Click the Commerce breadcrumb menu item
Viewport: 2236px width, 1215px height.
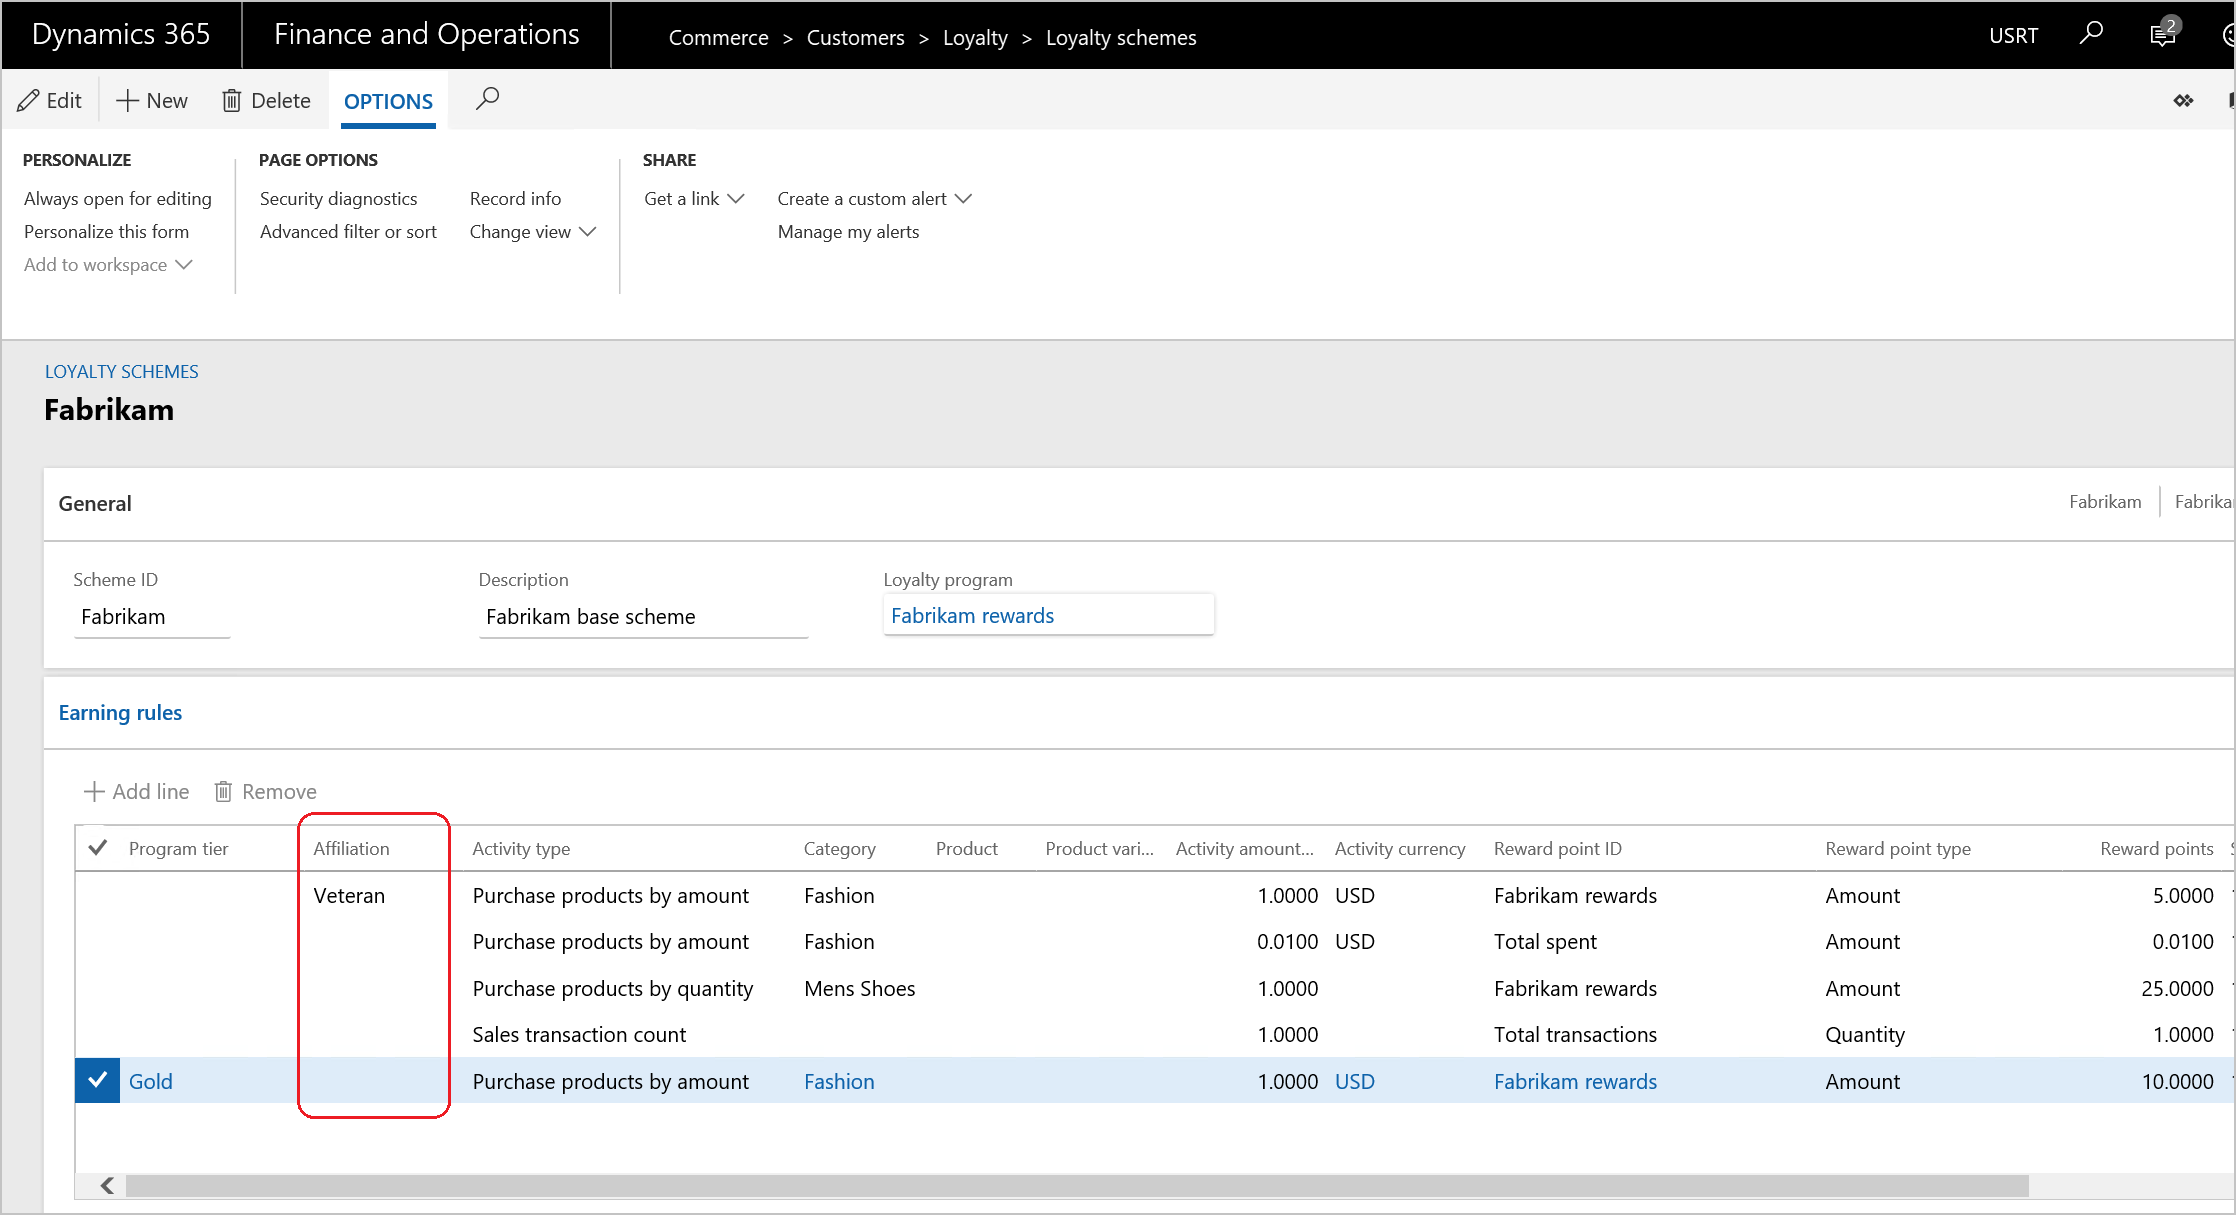[718, 37]
